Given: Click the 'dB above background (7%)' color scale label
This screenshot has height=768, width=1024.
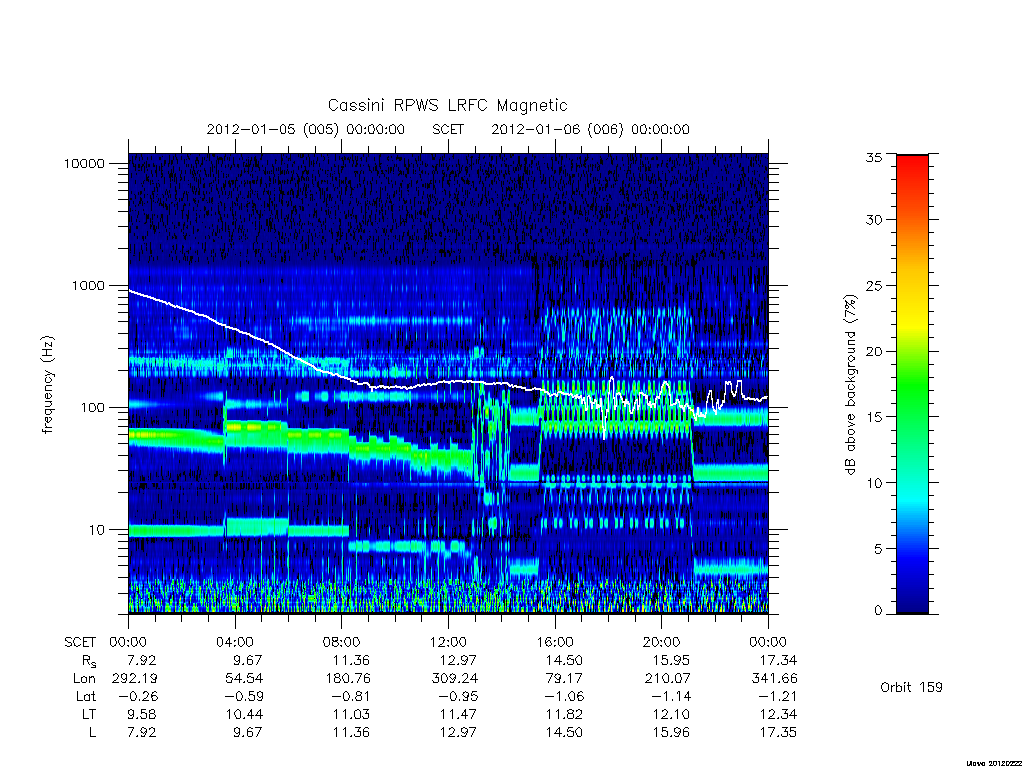Looking at the screenshot, I should point(850,385).
